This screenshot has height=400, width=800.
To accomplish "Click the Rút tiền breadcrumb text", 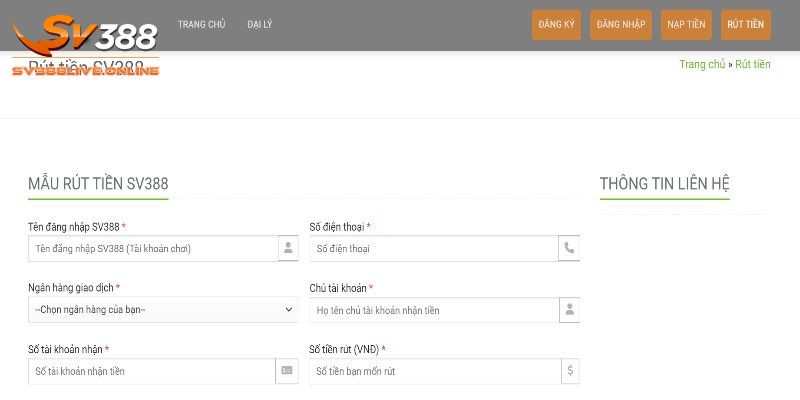I will click(x=753, y=64).
